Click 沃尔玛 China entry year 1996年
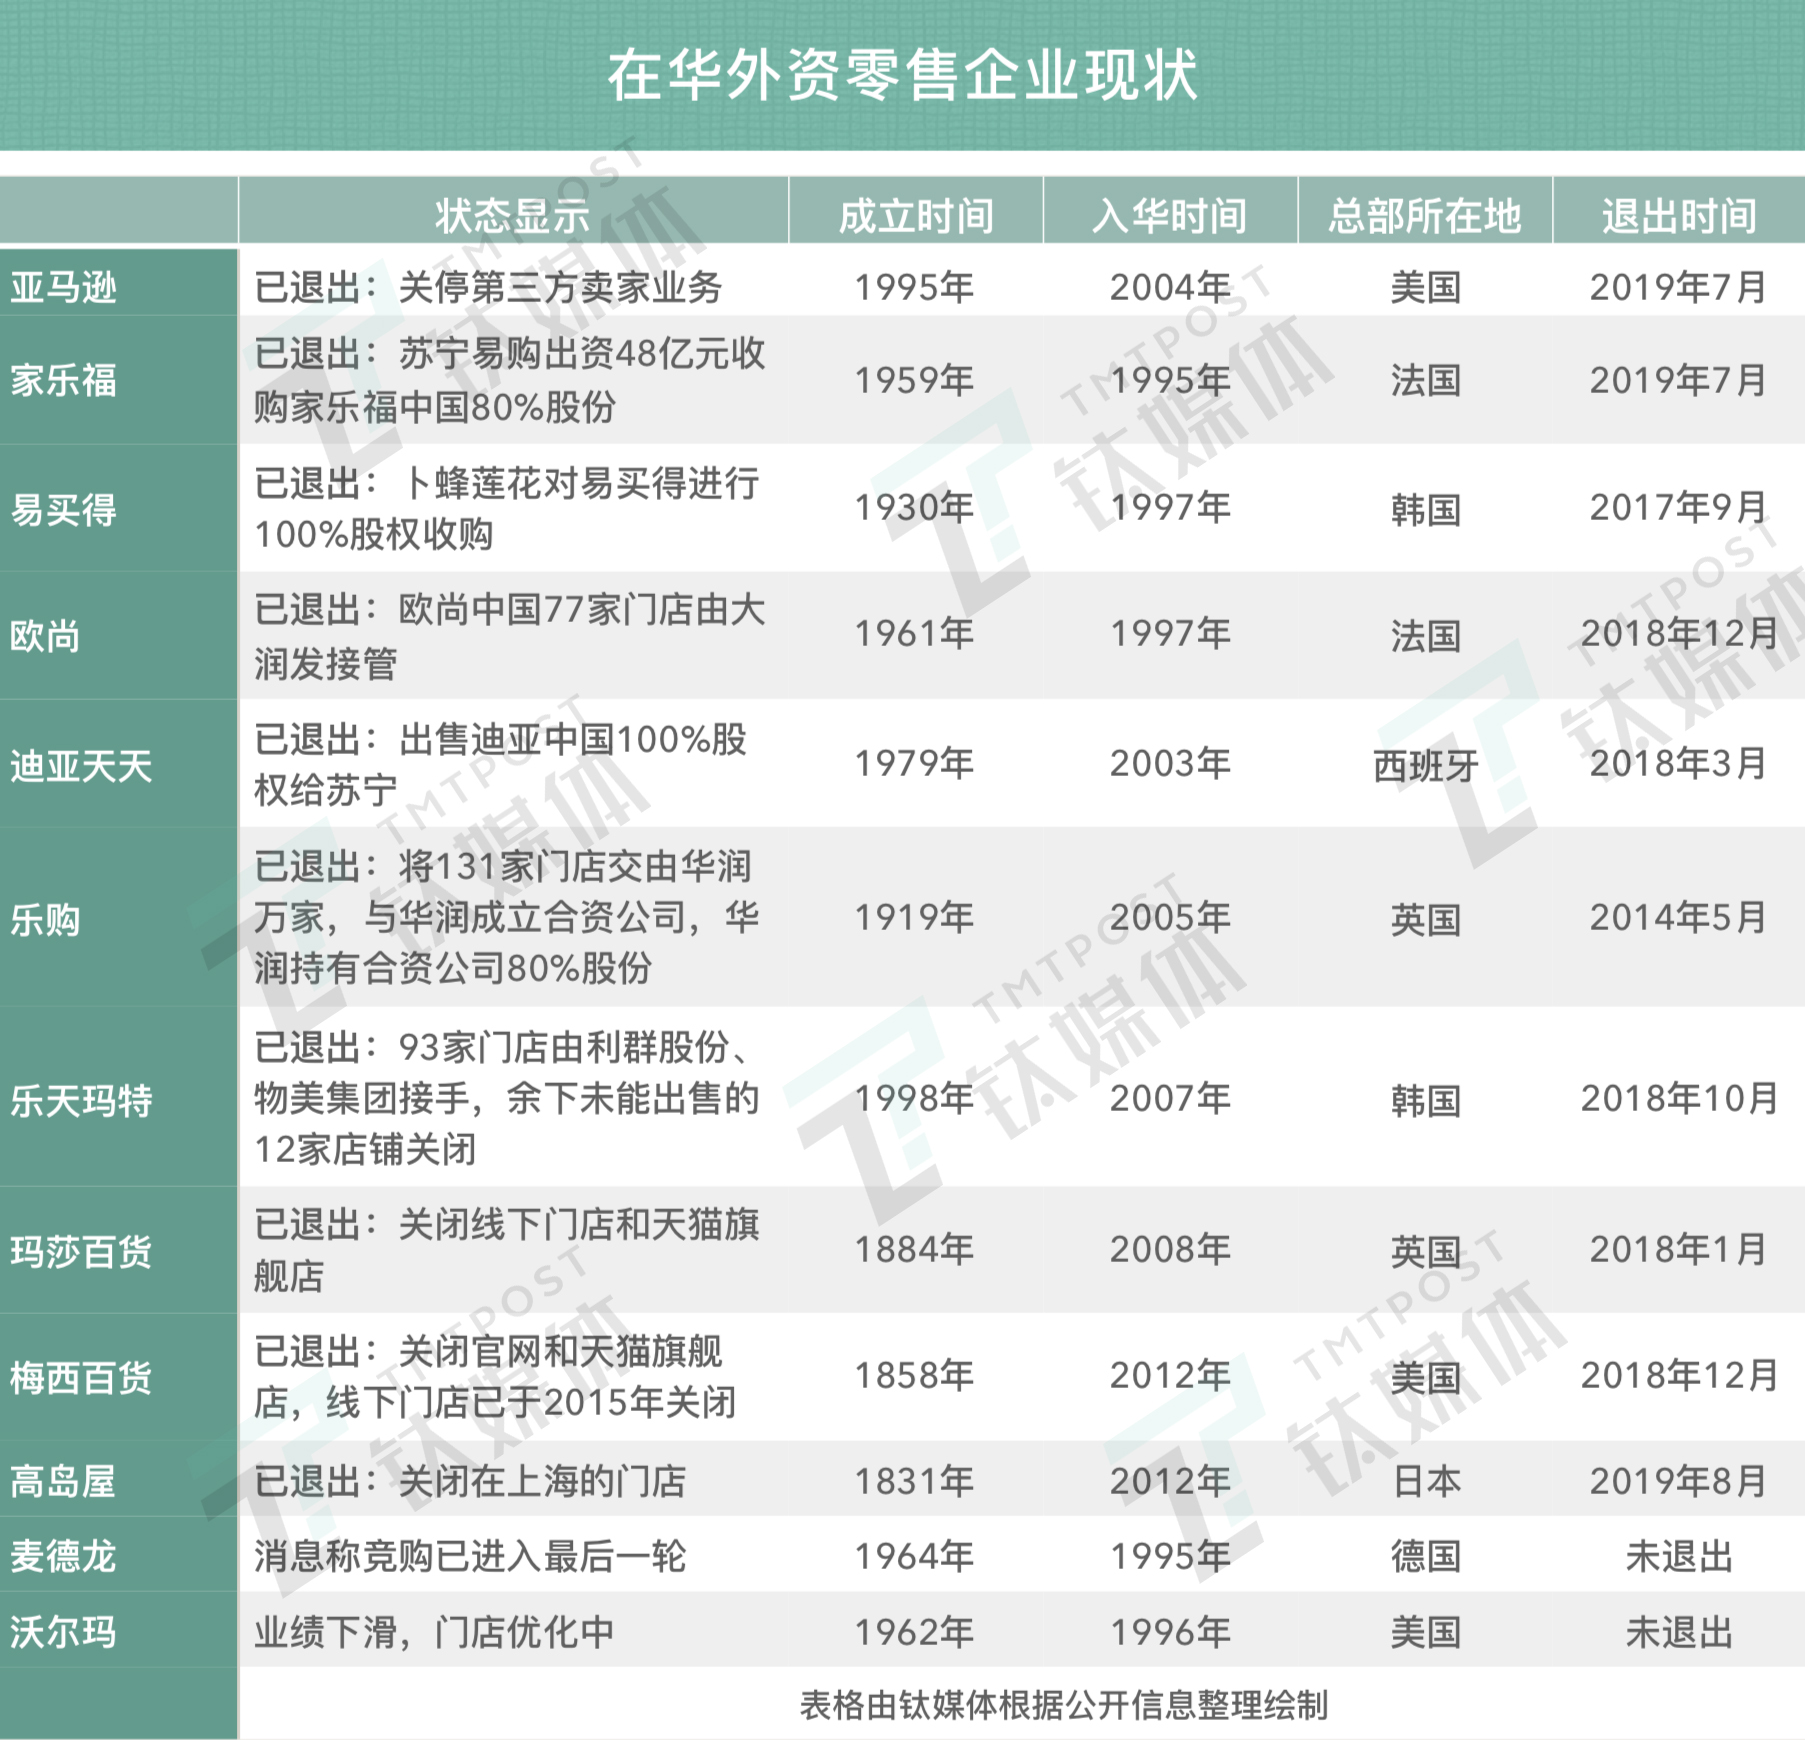 pyautogui.click(x=1170, y=1632)
